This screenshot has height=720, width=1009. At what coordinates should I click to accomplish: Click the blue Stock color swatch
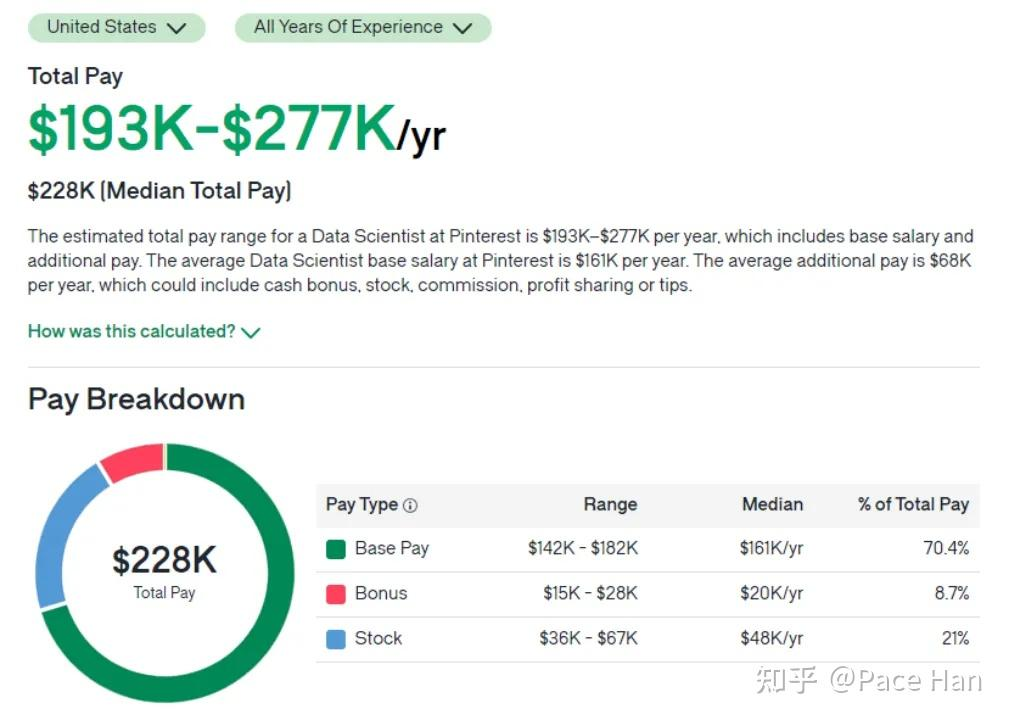pyautogui.click(x=336, y=639)
